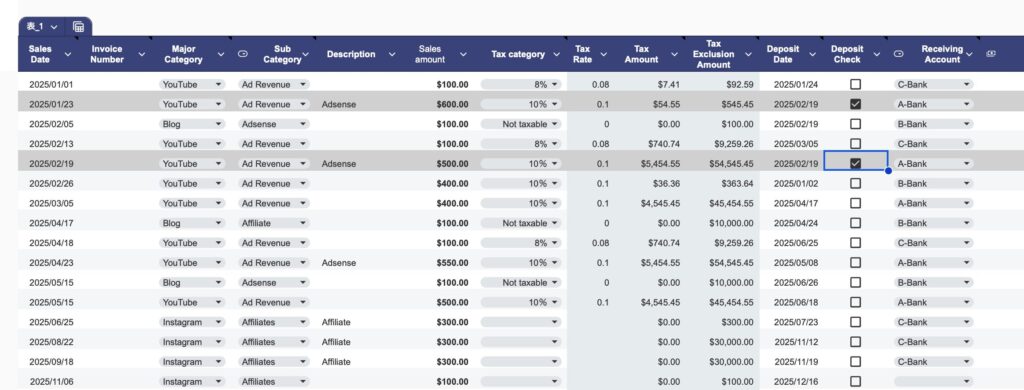Open the empty Receiving Account dropdown for 2025/11/06
Screen dimensions: 1024x390
[x=933, y=382]
